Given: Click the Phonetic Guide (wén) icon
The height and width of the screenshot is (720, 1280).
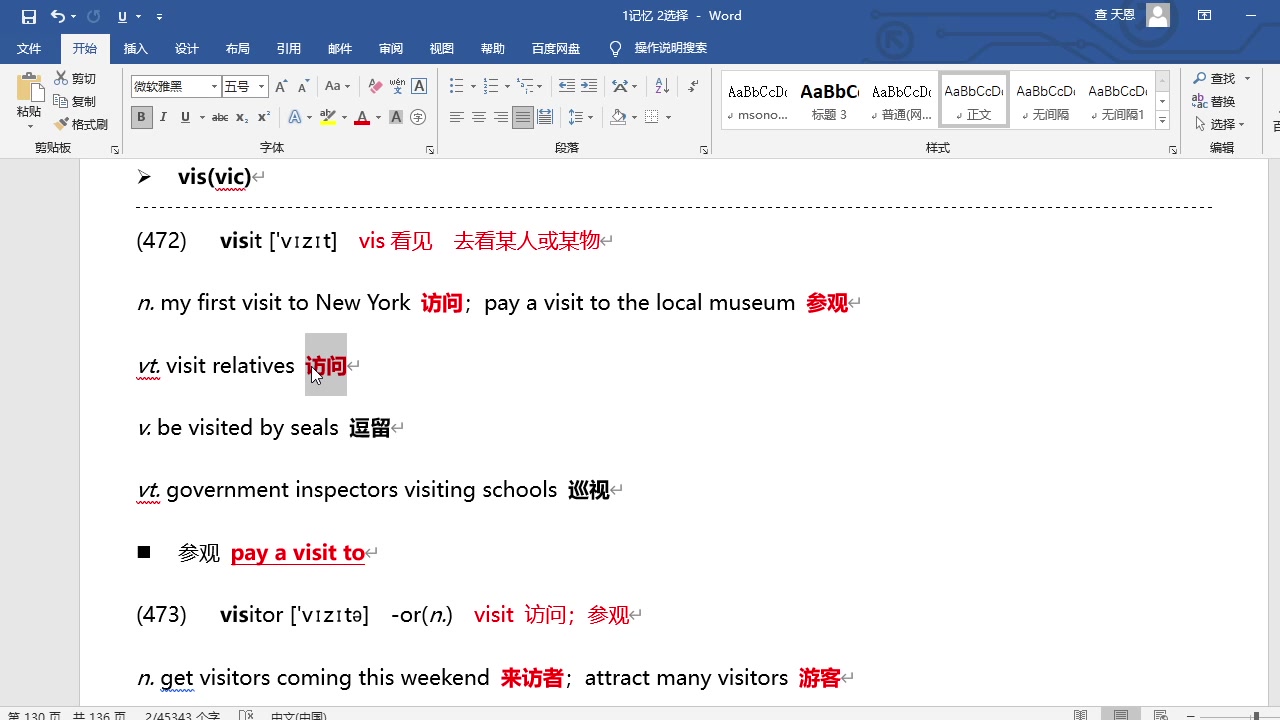Looking at the screenshot, I should pyautogui.click(x=397, y=87).
